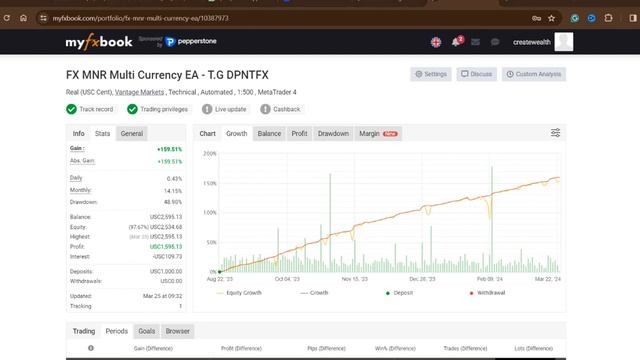Click the Balance value USC2,595.13
Viewport: 640px width, 360px height.
(x=166, y=217)
